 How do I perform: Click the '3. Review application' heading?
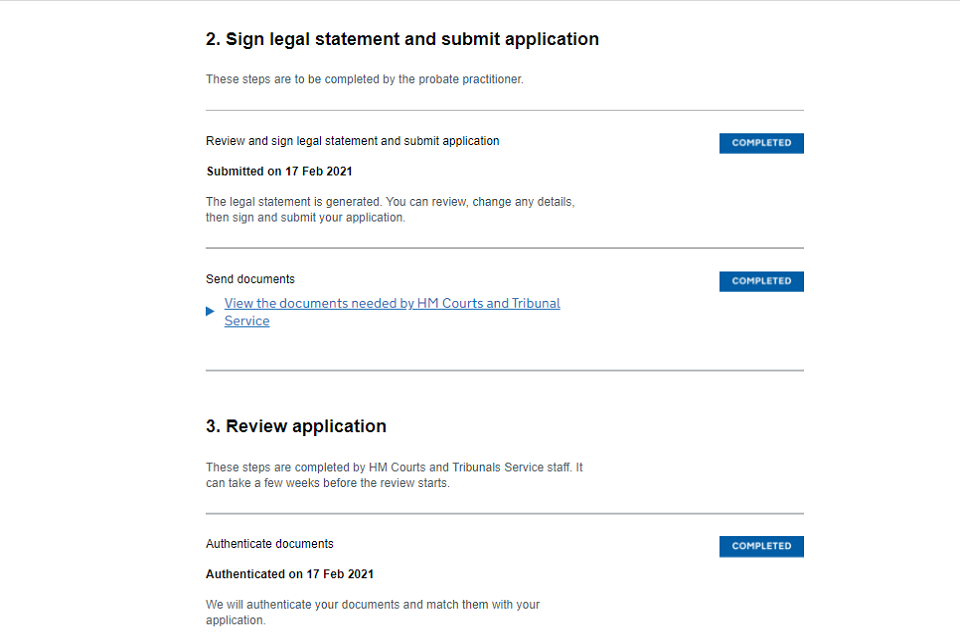pos(296,426)
